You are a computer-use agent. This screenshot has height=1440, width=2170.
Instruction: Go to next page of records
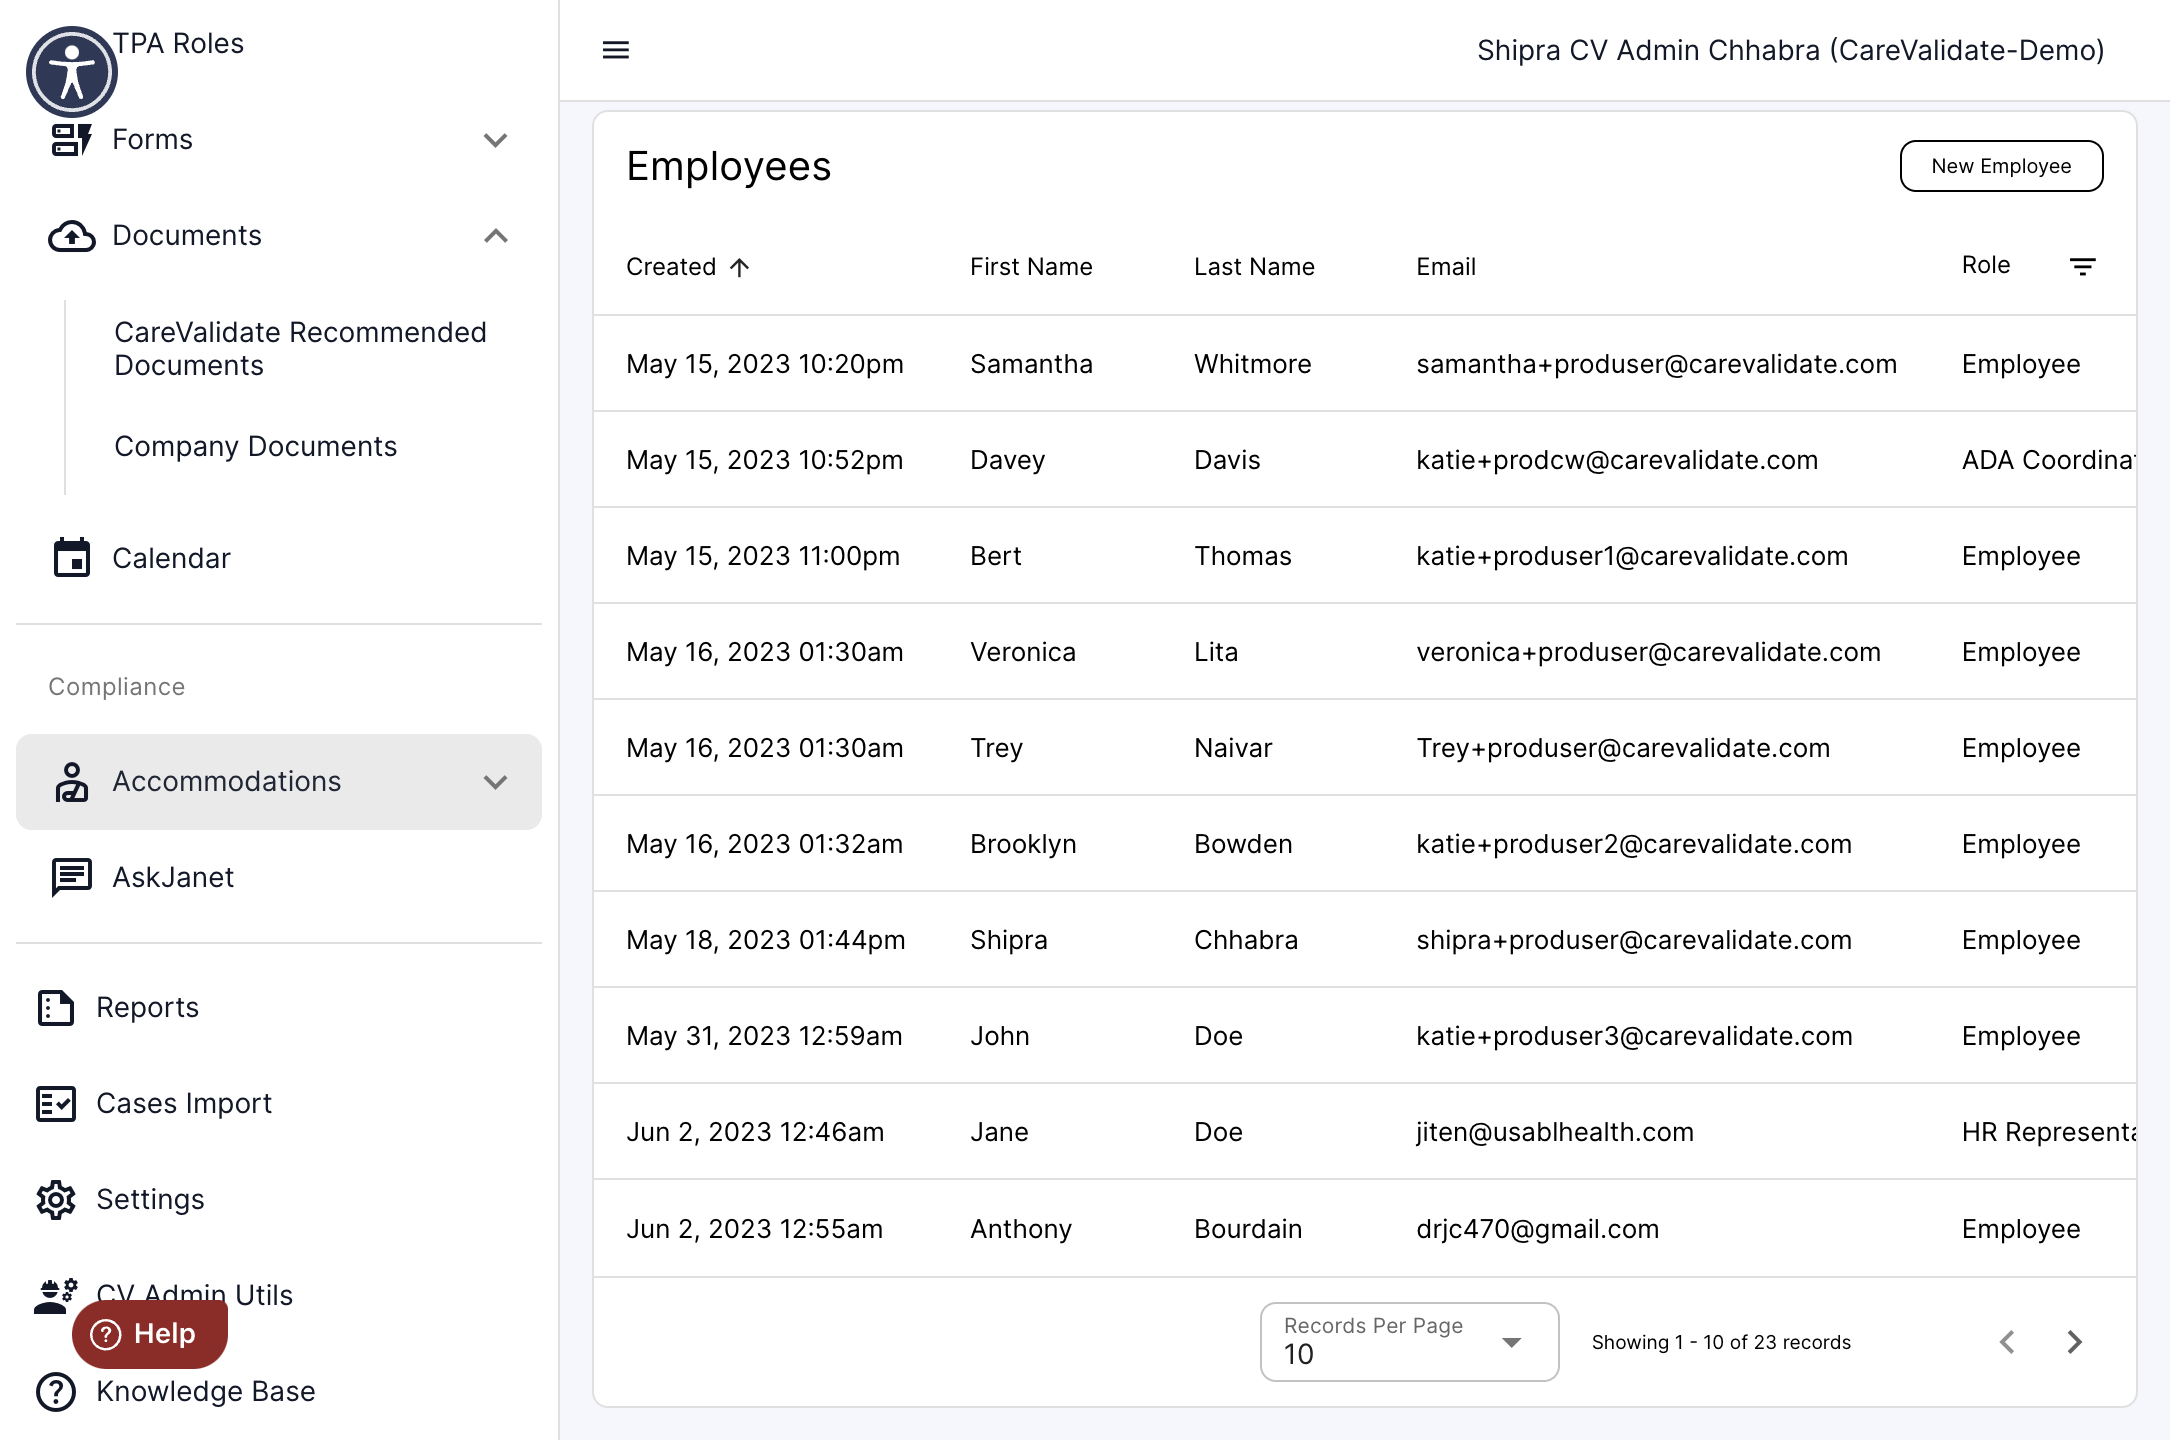tap(2075, 1342)
